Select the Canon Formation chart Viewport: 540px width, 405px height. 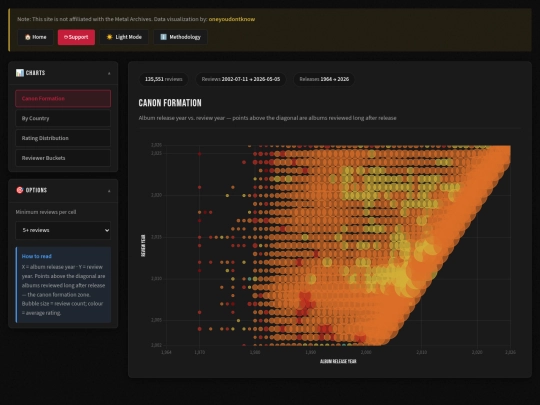click(63, 98)
